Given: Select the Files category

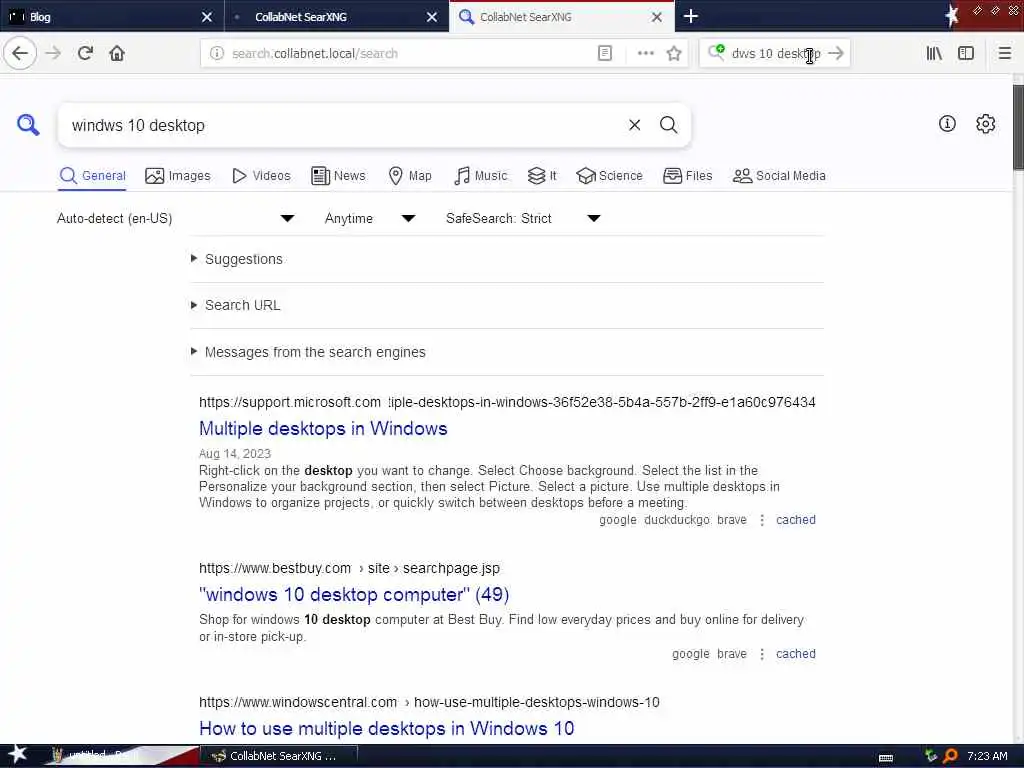Looking at the screenshot, I should [688, 176].
